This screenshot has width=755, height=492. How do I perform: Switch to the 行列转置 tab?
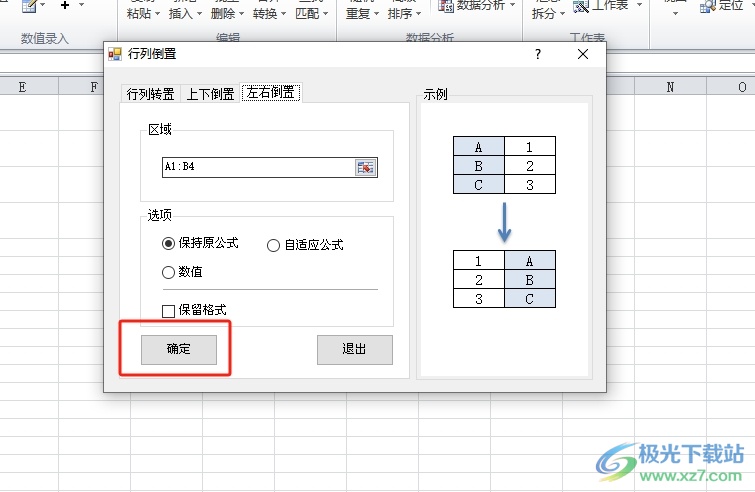click(x=151, y=94)
